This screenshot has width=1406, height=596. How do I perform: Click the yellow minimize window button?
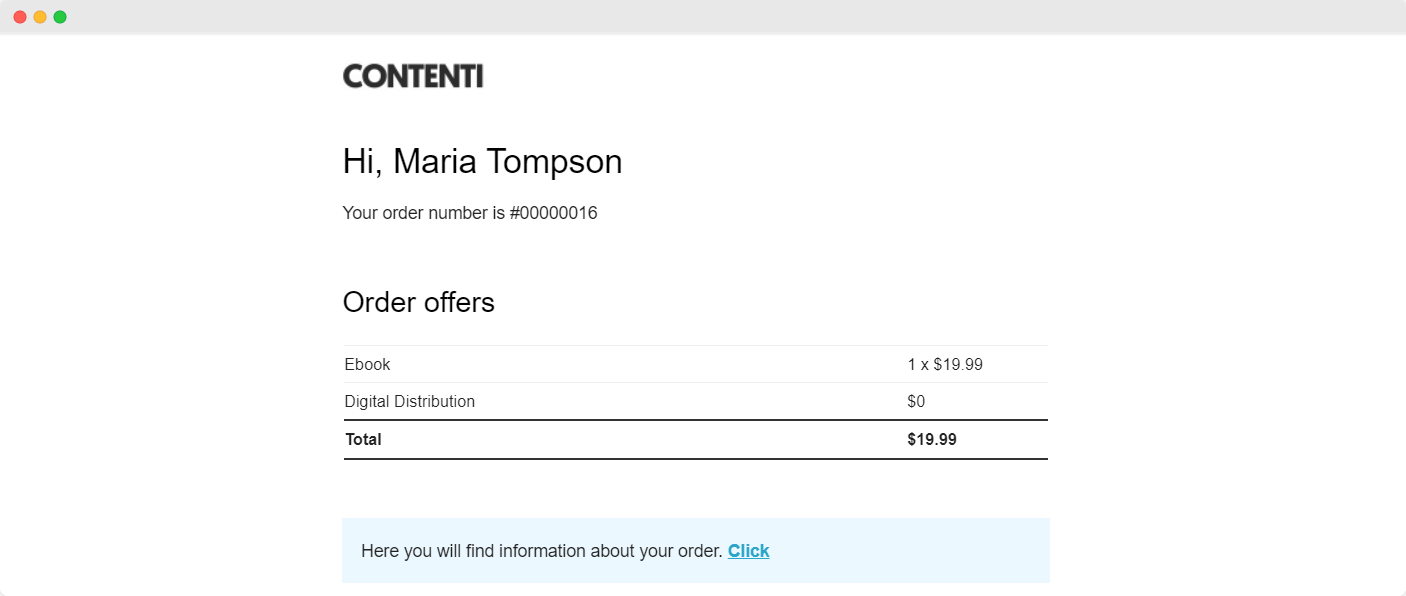(x=40, y=17)
